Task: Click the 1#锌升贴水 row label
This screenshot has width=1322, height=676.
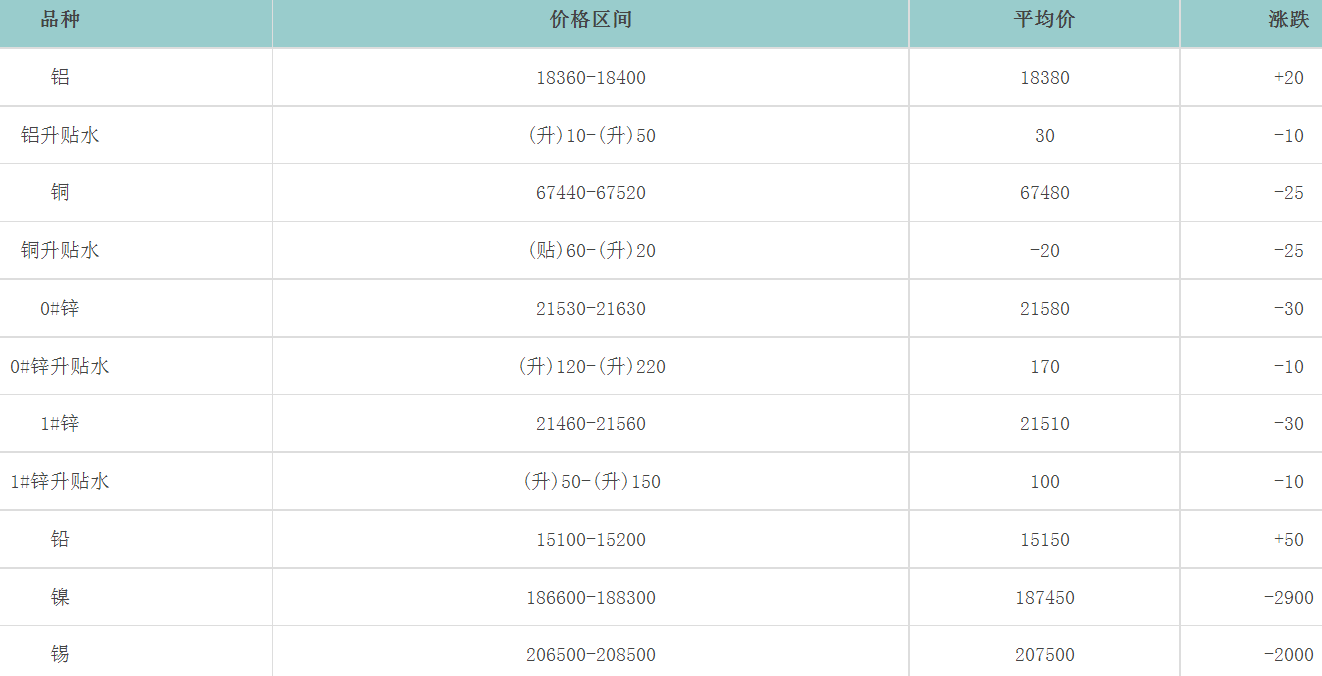Action: tap(60, 481)
